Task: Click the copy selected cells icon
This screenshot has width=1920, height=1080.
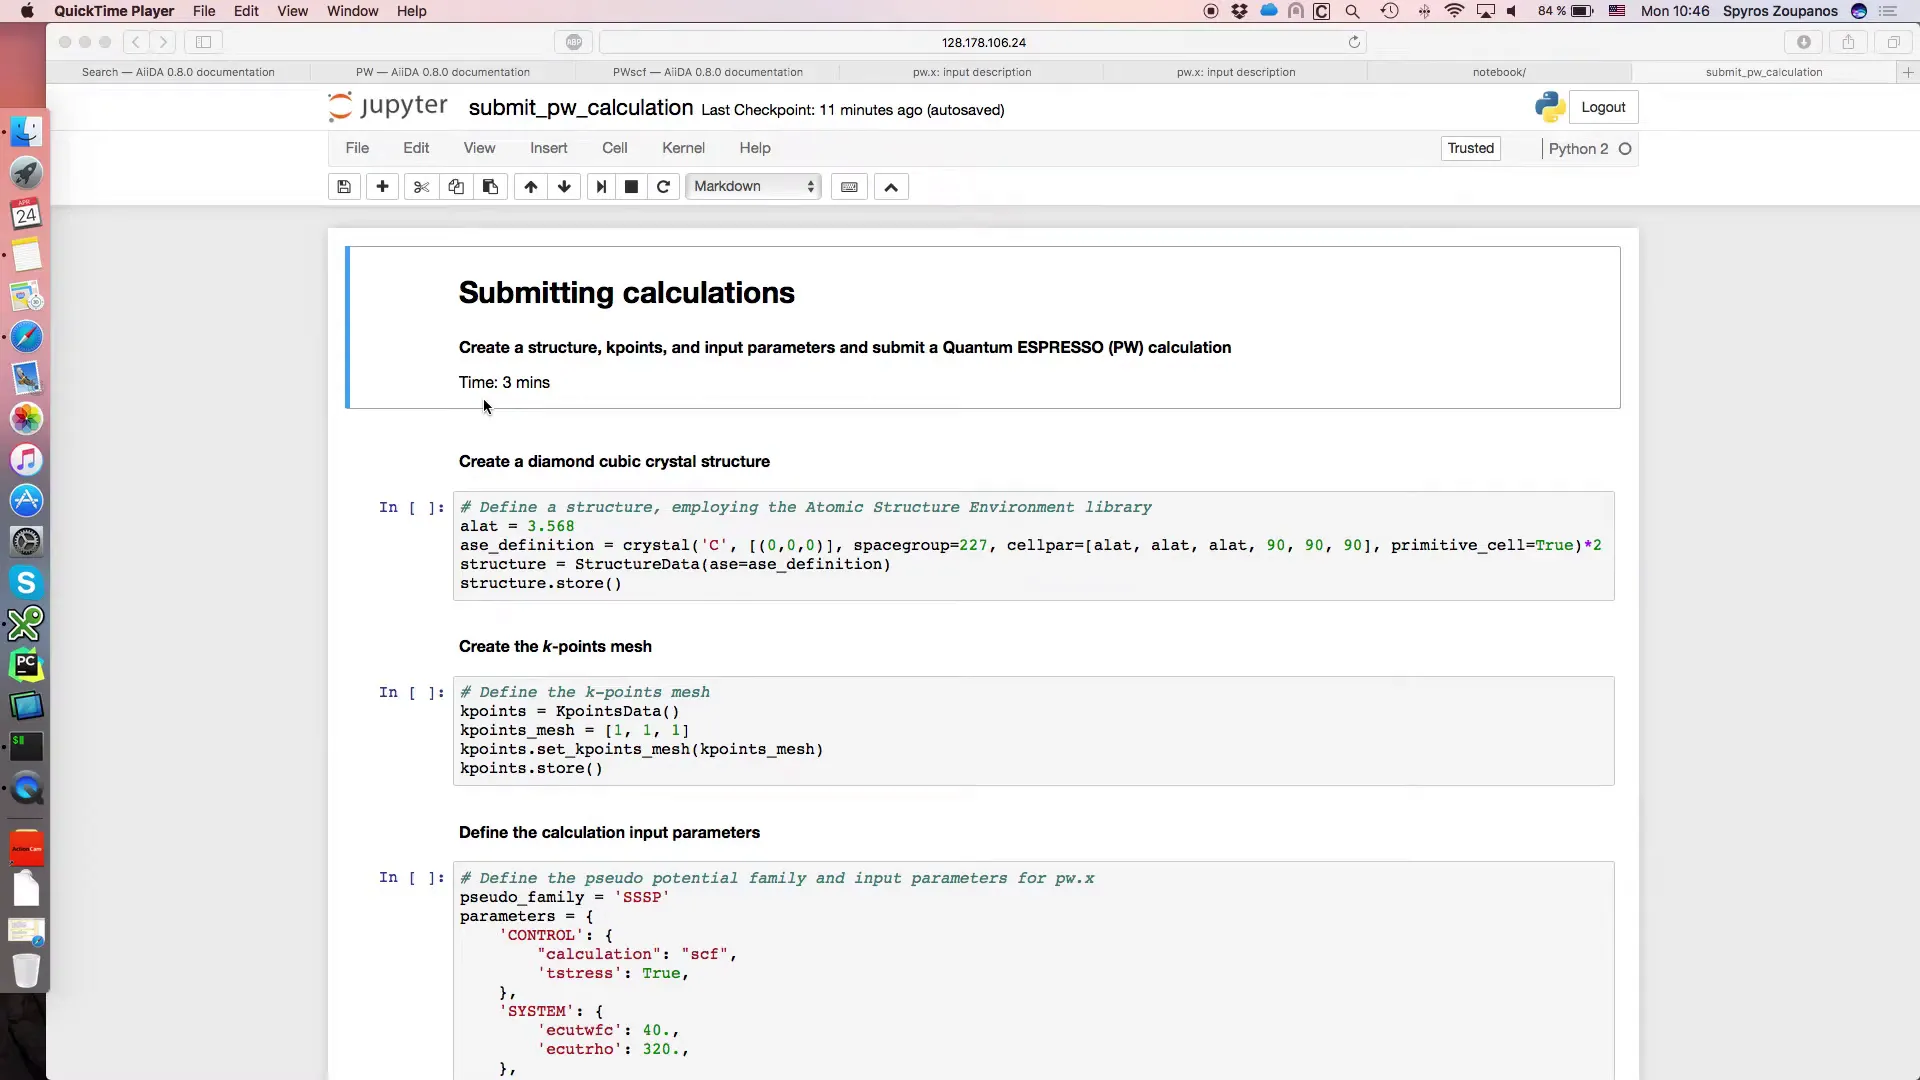Action: [455, 186]
